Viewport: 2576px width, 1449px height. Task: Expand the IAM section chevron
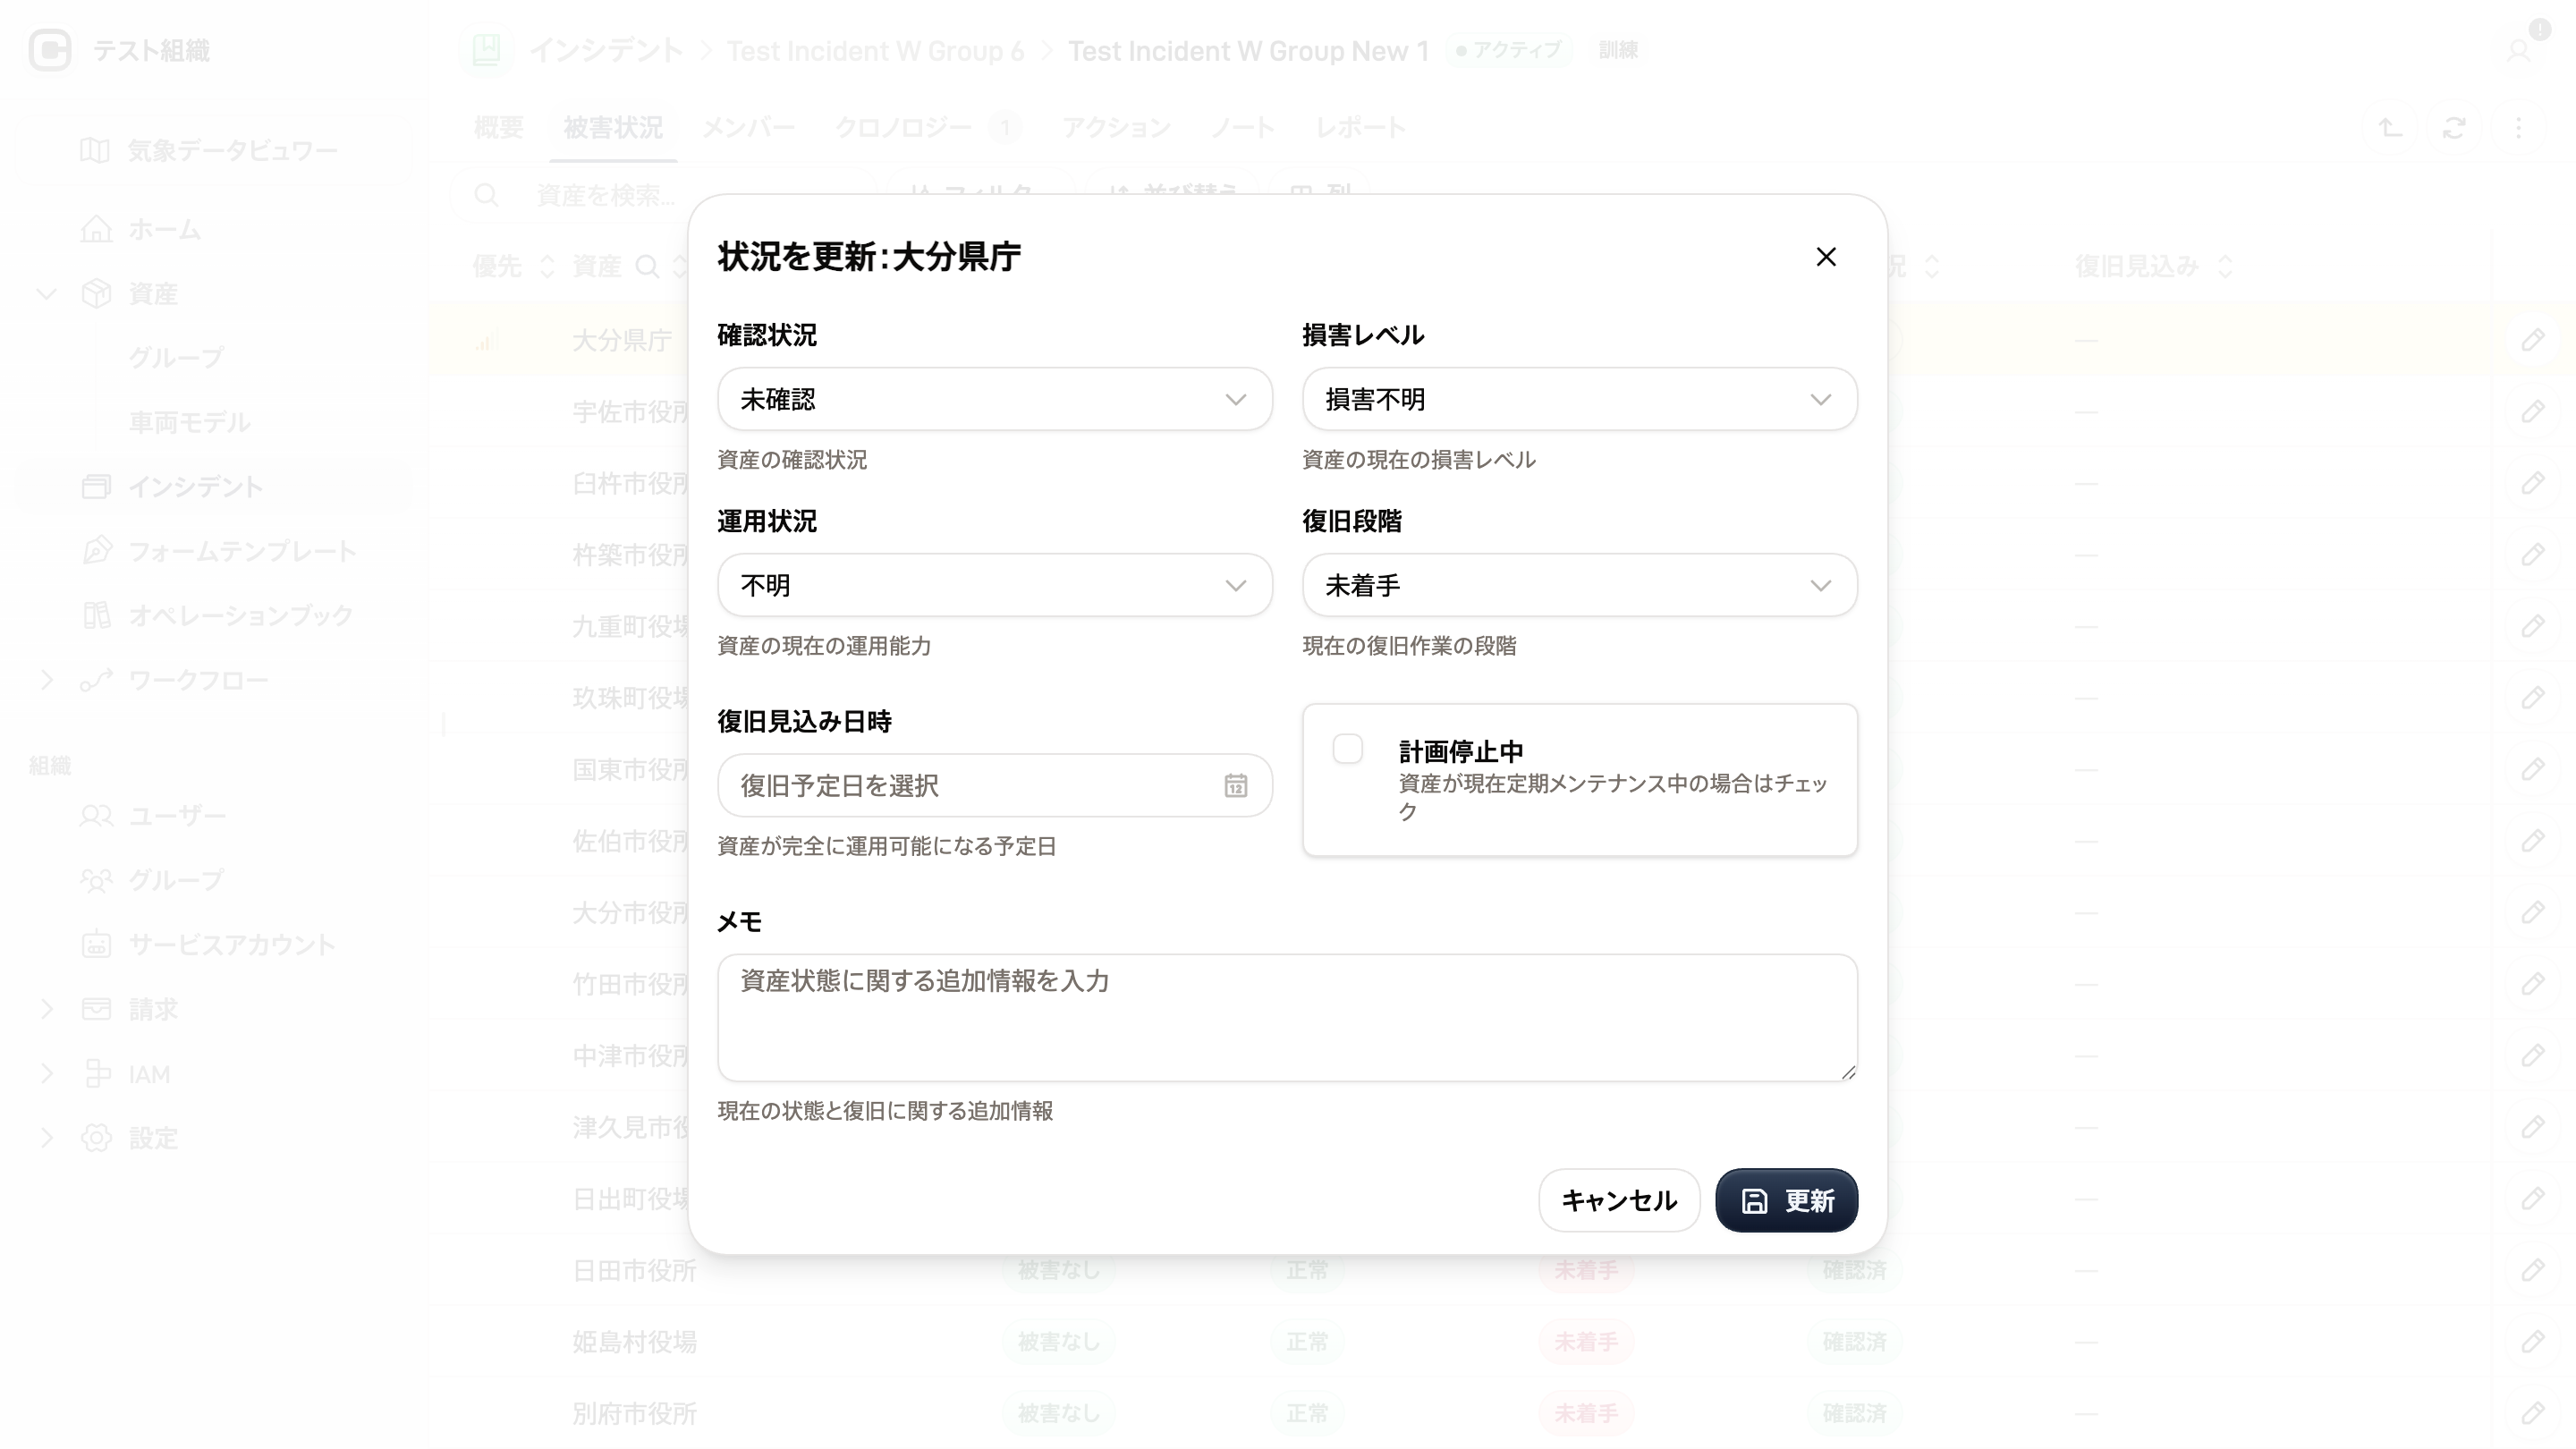46,1074
